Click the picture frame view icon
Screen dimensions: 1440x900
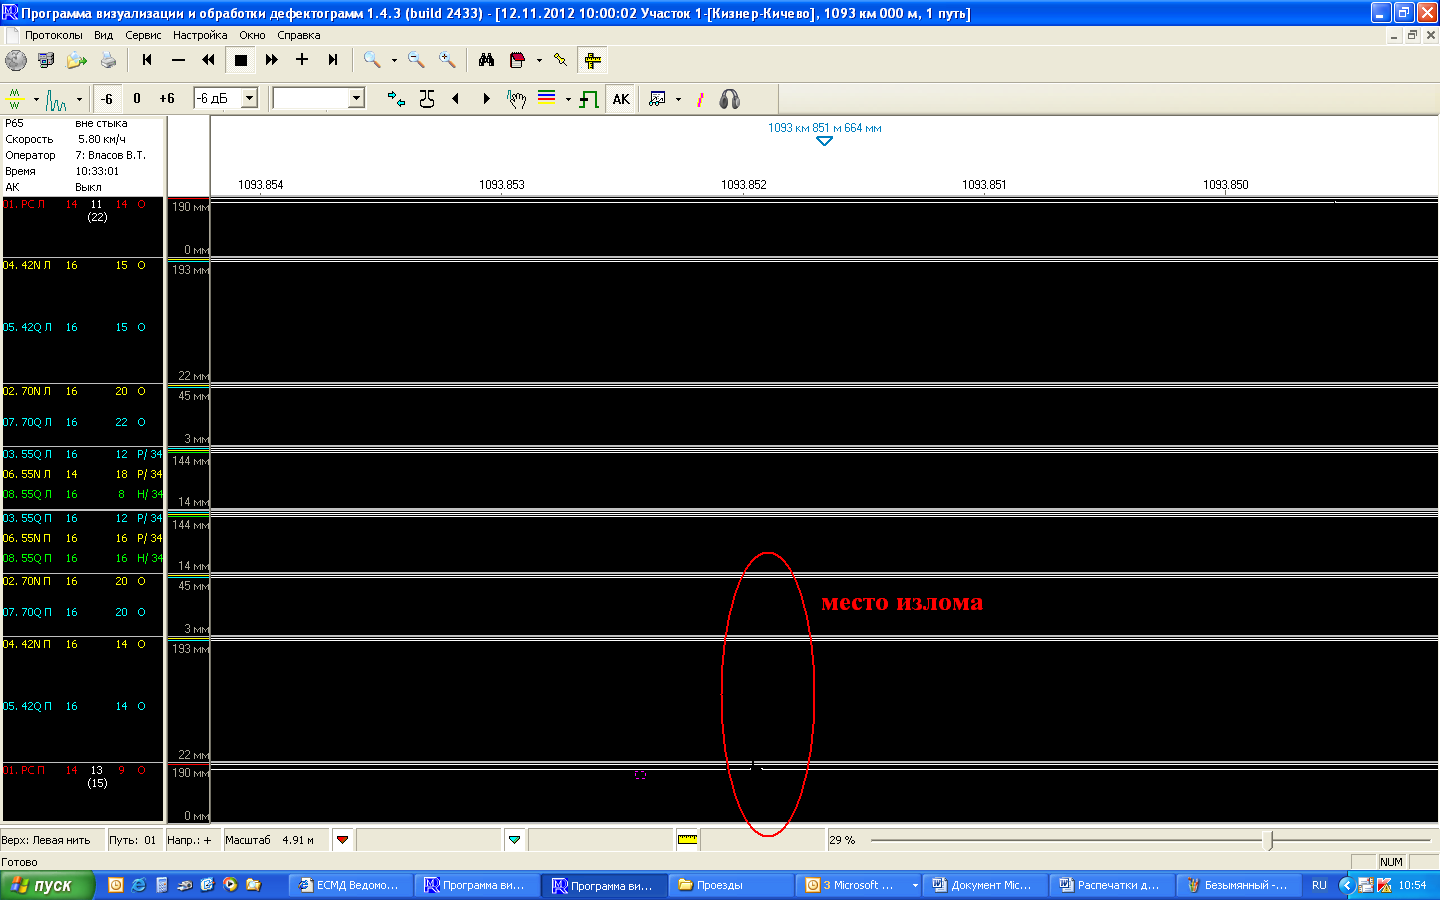657,99
